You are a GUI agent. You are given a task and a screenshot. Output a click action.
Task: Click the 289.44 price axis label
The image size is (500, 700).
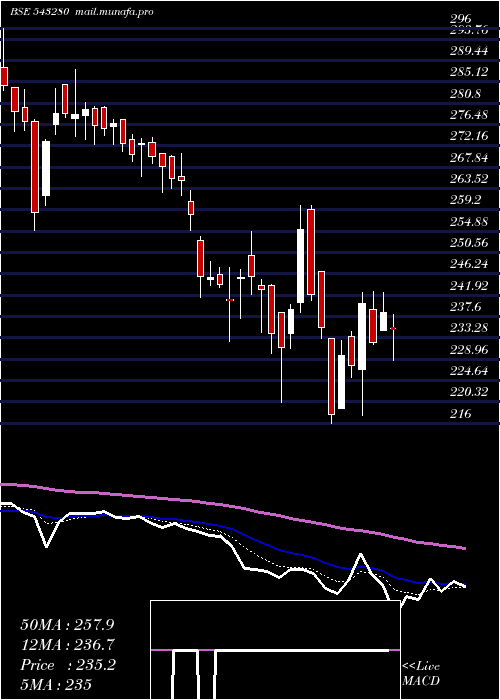click(469, 51)
